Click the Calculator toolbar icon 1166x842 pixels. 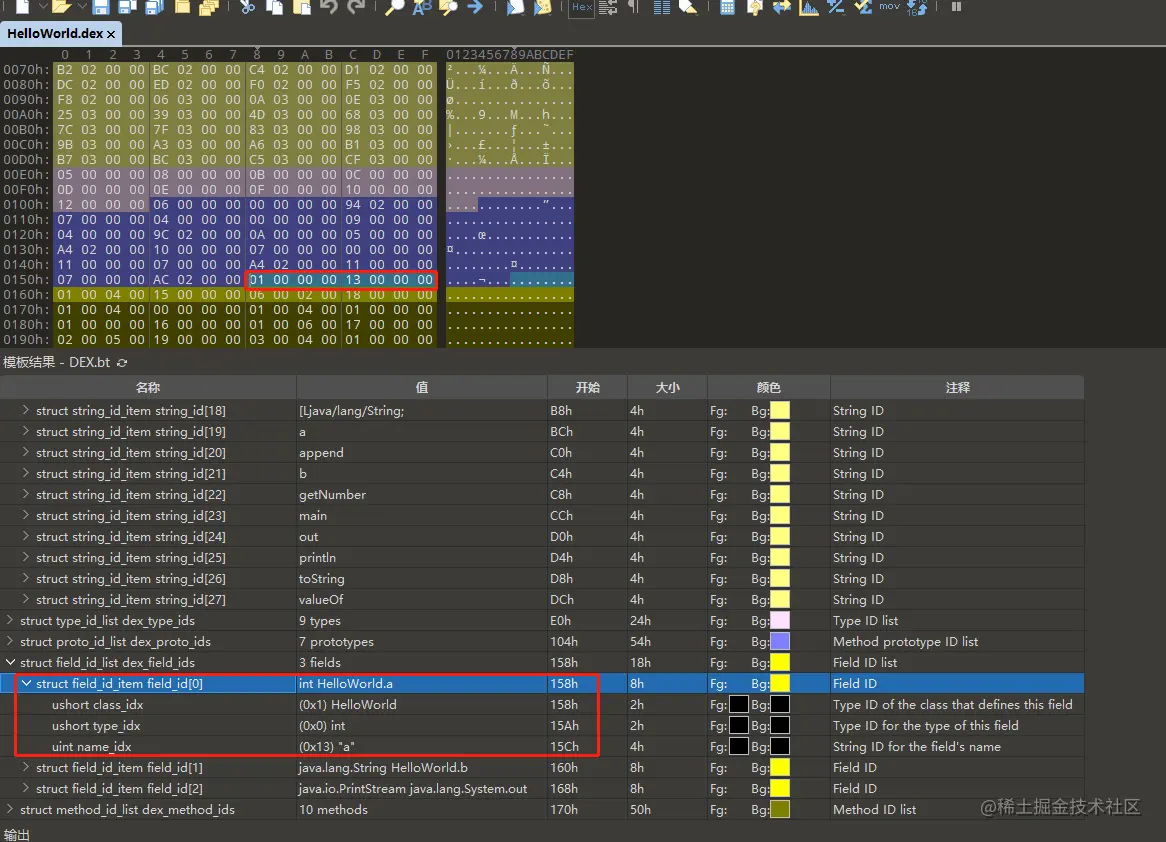[x=727, y=7]
